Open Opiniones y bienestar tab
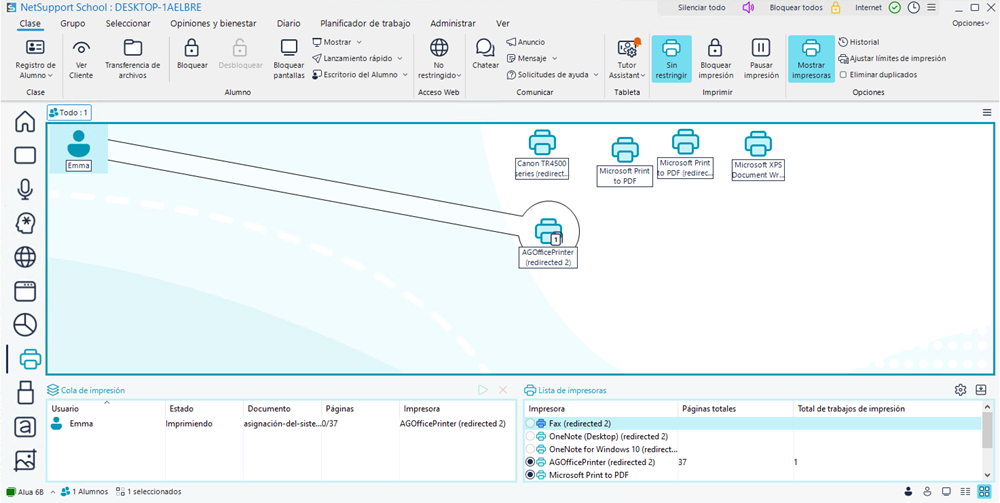 coord(213,24)
